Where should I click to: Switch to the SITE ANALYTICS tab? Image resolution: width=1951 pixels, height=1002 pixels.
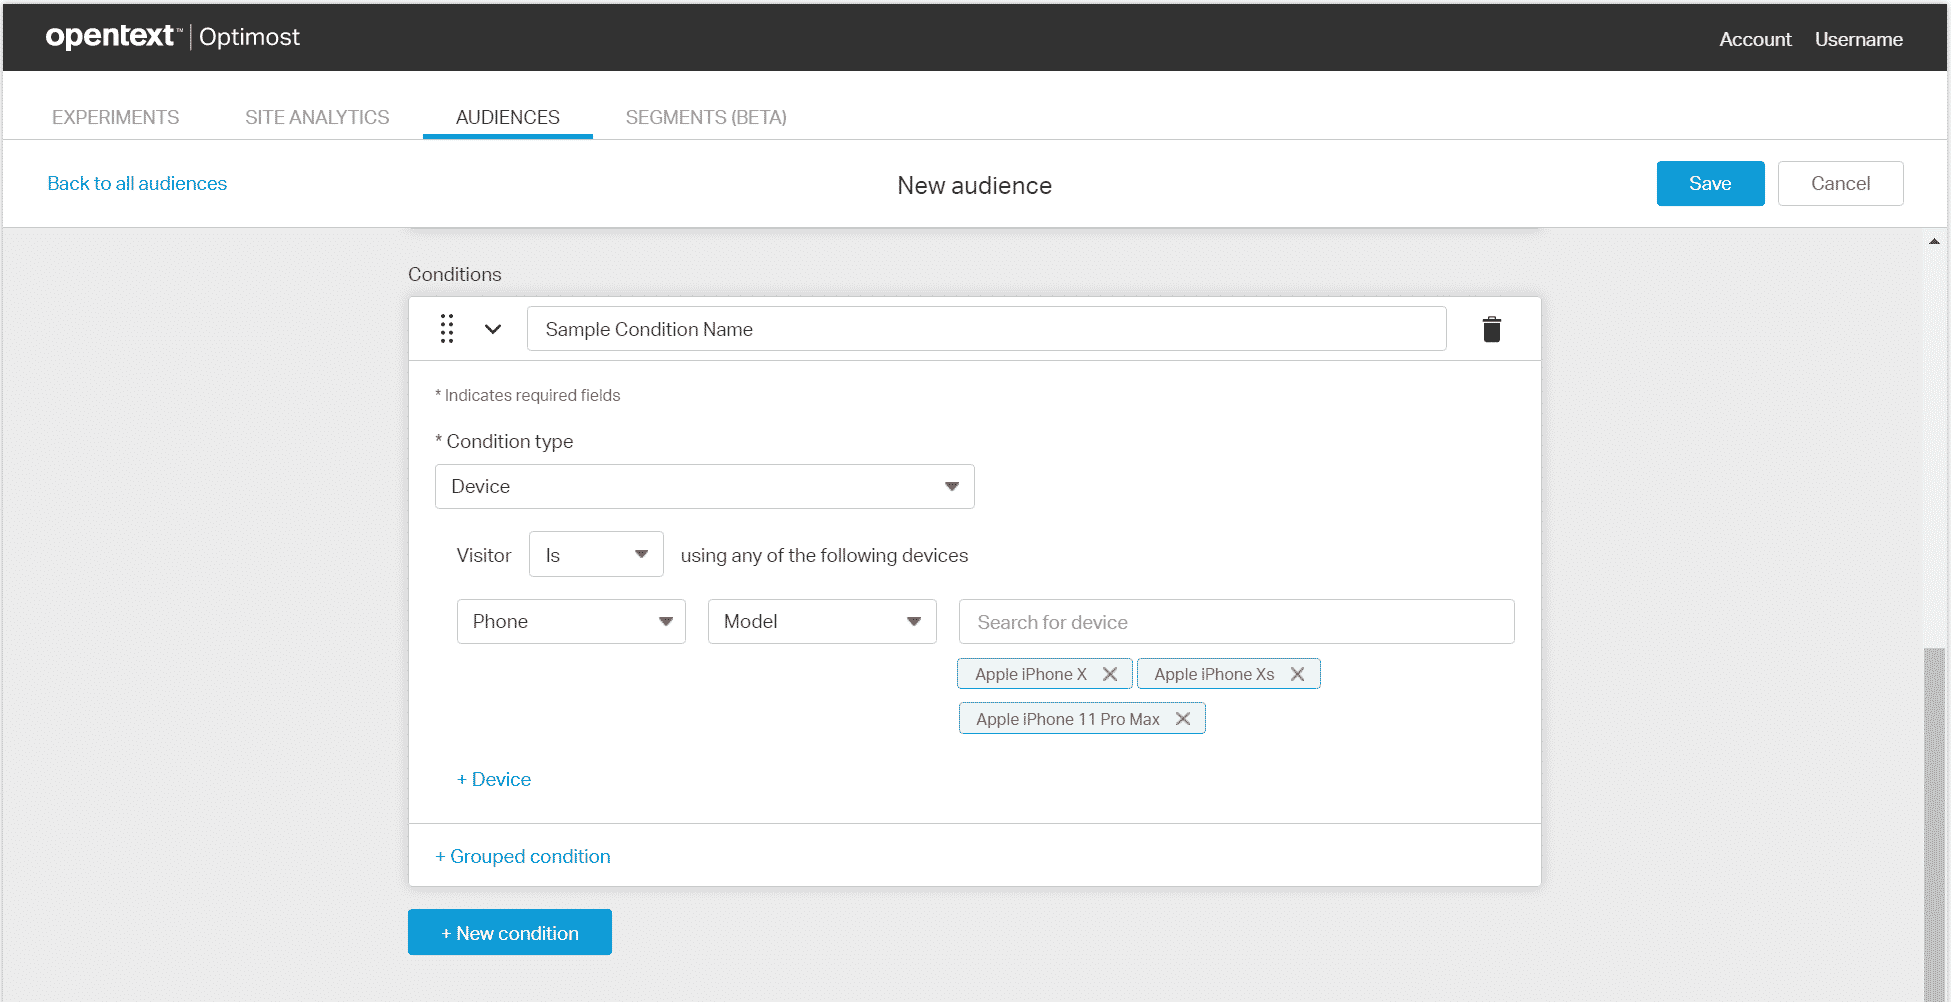point(317,117)
